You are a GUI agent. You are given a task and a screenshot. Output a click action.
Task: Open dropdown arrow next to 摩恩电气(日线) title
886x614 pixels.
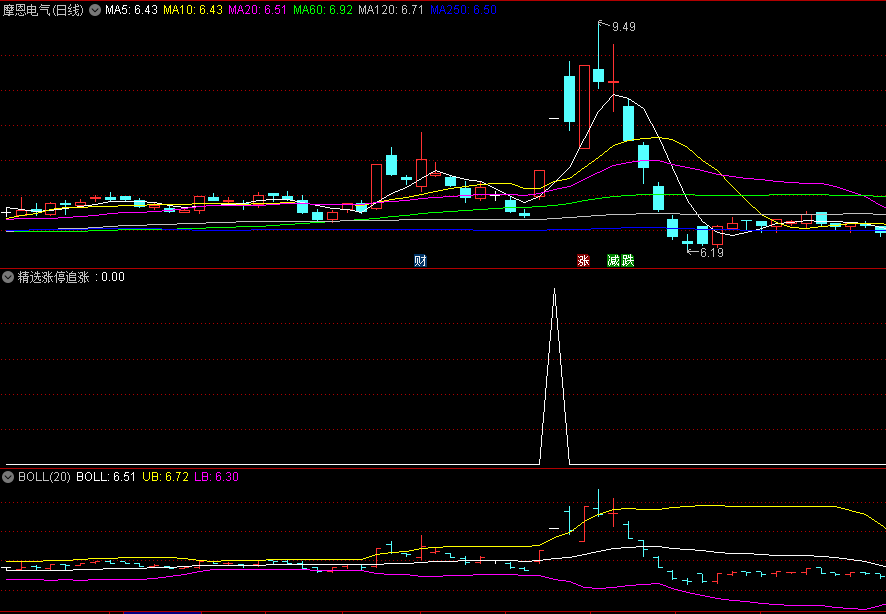tap(95, 10)
